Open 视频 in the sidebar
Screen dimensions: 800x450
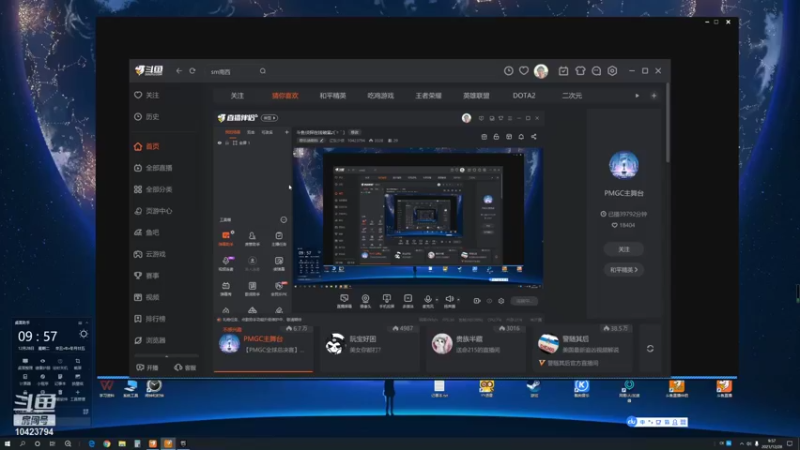tap(147, 297)
